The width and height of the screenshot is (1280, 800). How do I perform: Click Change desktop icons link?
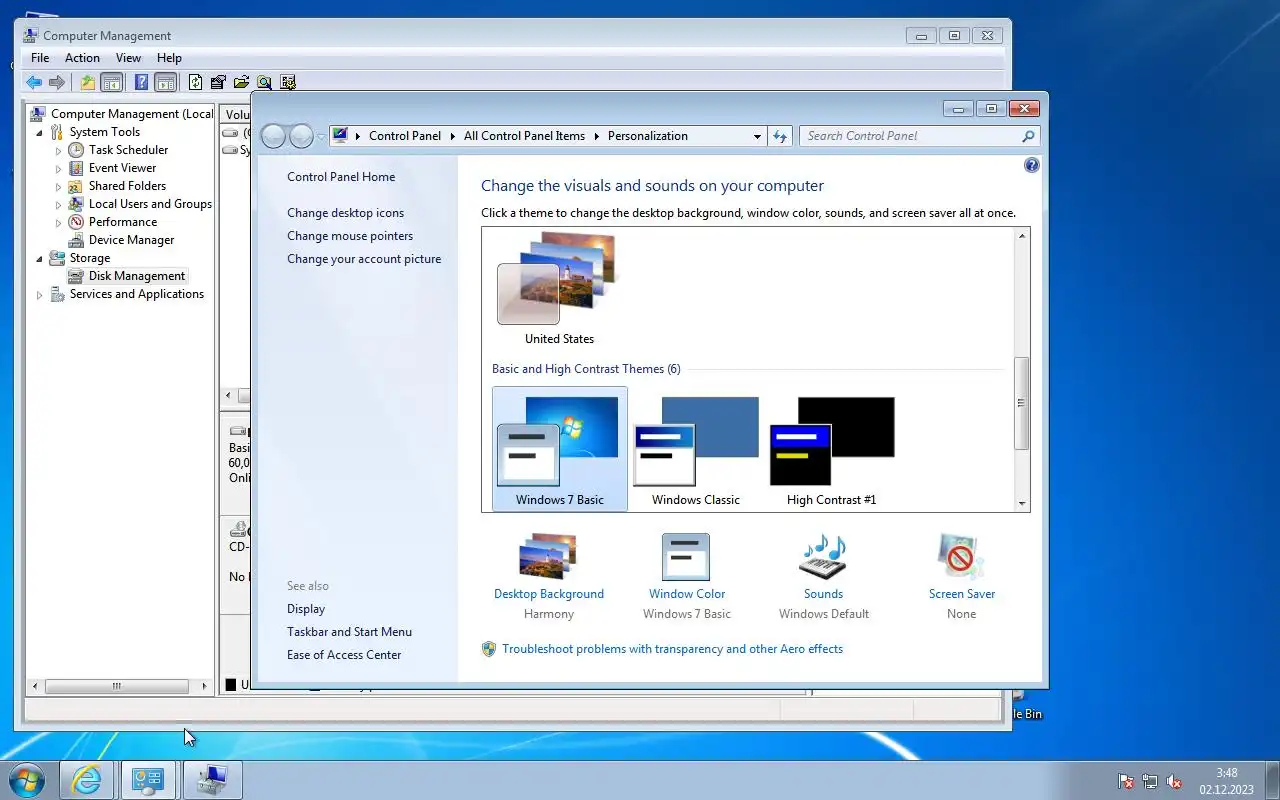346,213
